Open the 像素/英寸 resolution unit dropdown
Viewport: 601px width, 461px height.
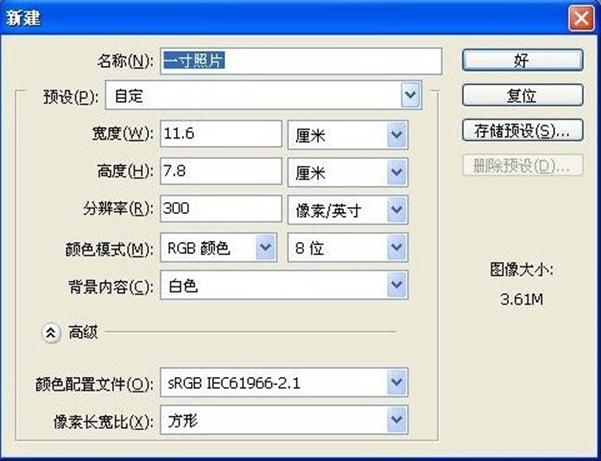click(x=348, y=210)
